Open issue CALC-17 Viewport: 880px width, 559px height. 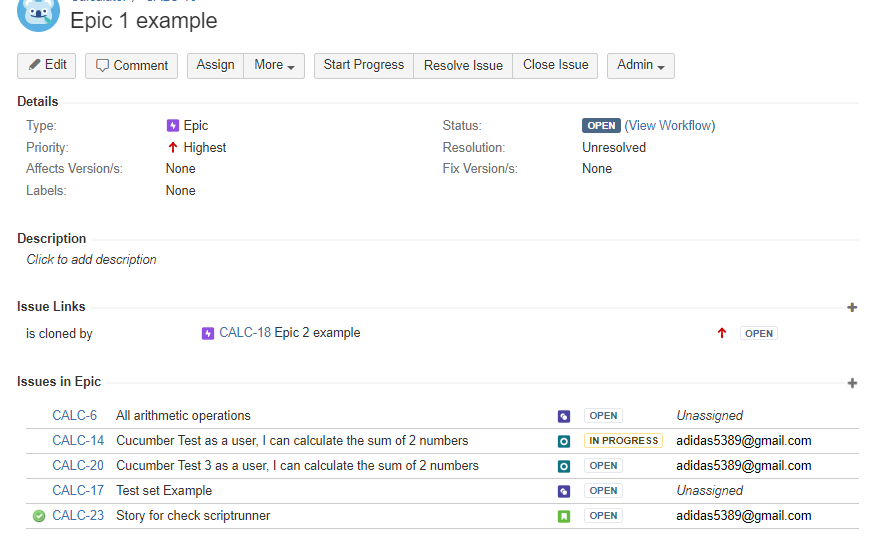pyautogui.click(x=78, y=491)
